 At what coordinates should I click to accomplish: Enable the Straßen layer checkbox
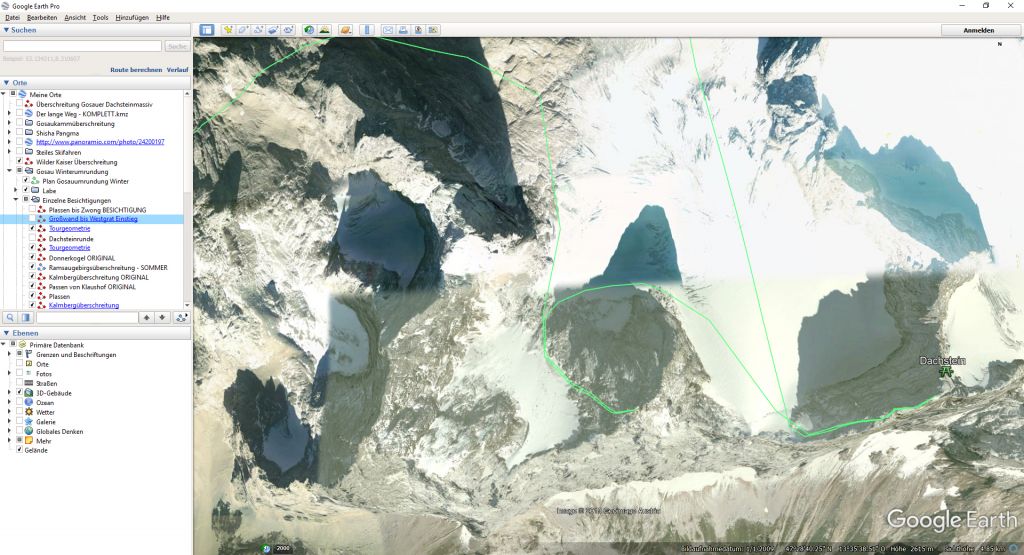20,383
